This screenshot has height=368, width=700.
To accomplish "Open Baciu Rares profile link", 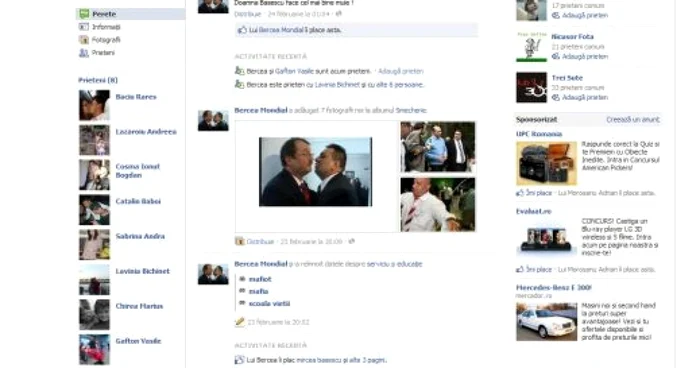I will pyautogui.click(x=136, y=96).
